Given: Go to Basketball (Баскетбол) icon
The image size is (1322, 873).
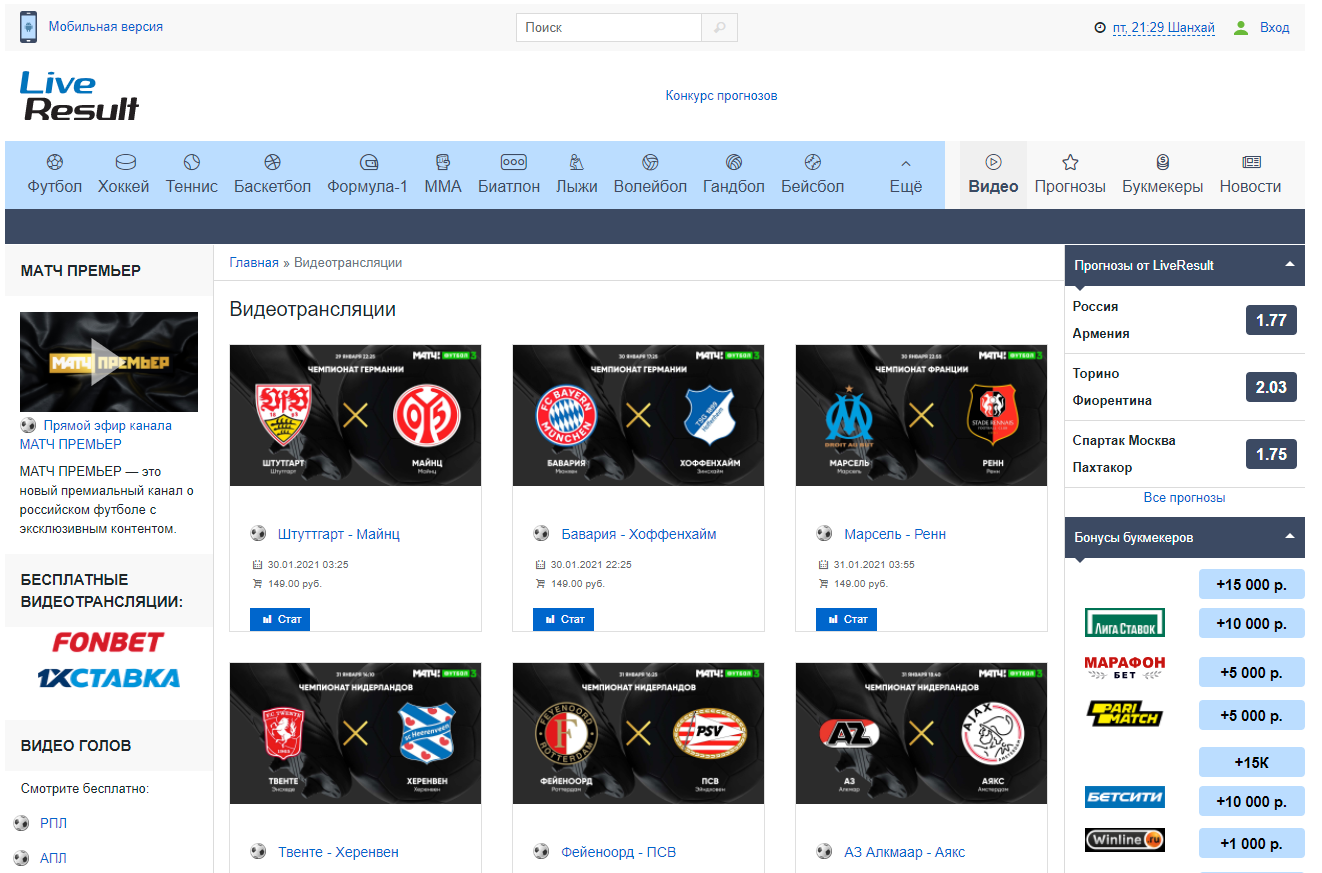Looking at the screenshot, I should 272,162.
